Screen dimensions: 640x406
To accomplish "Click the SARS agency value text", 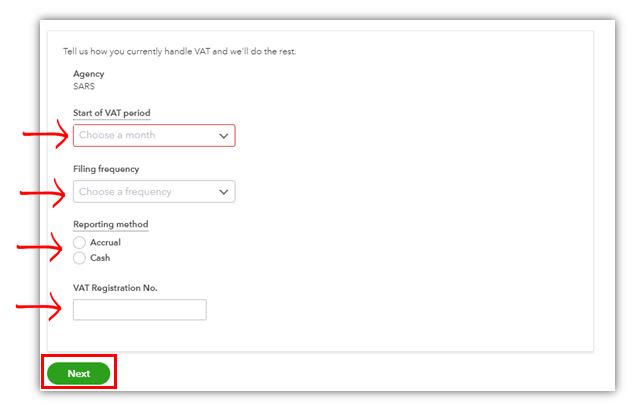I will pos(84,86).
